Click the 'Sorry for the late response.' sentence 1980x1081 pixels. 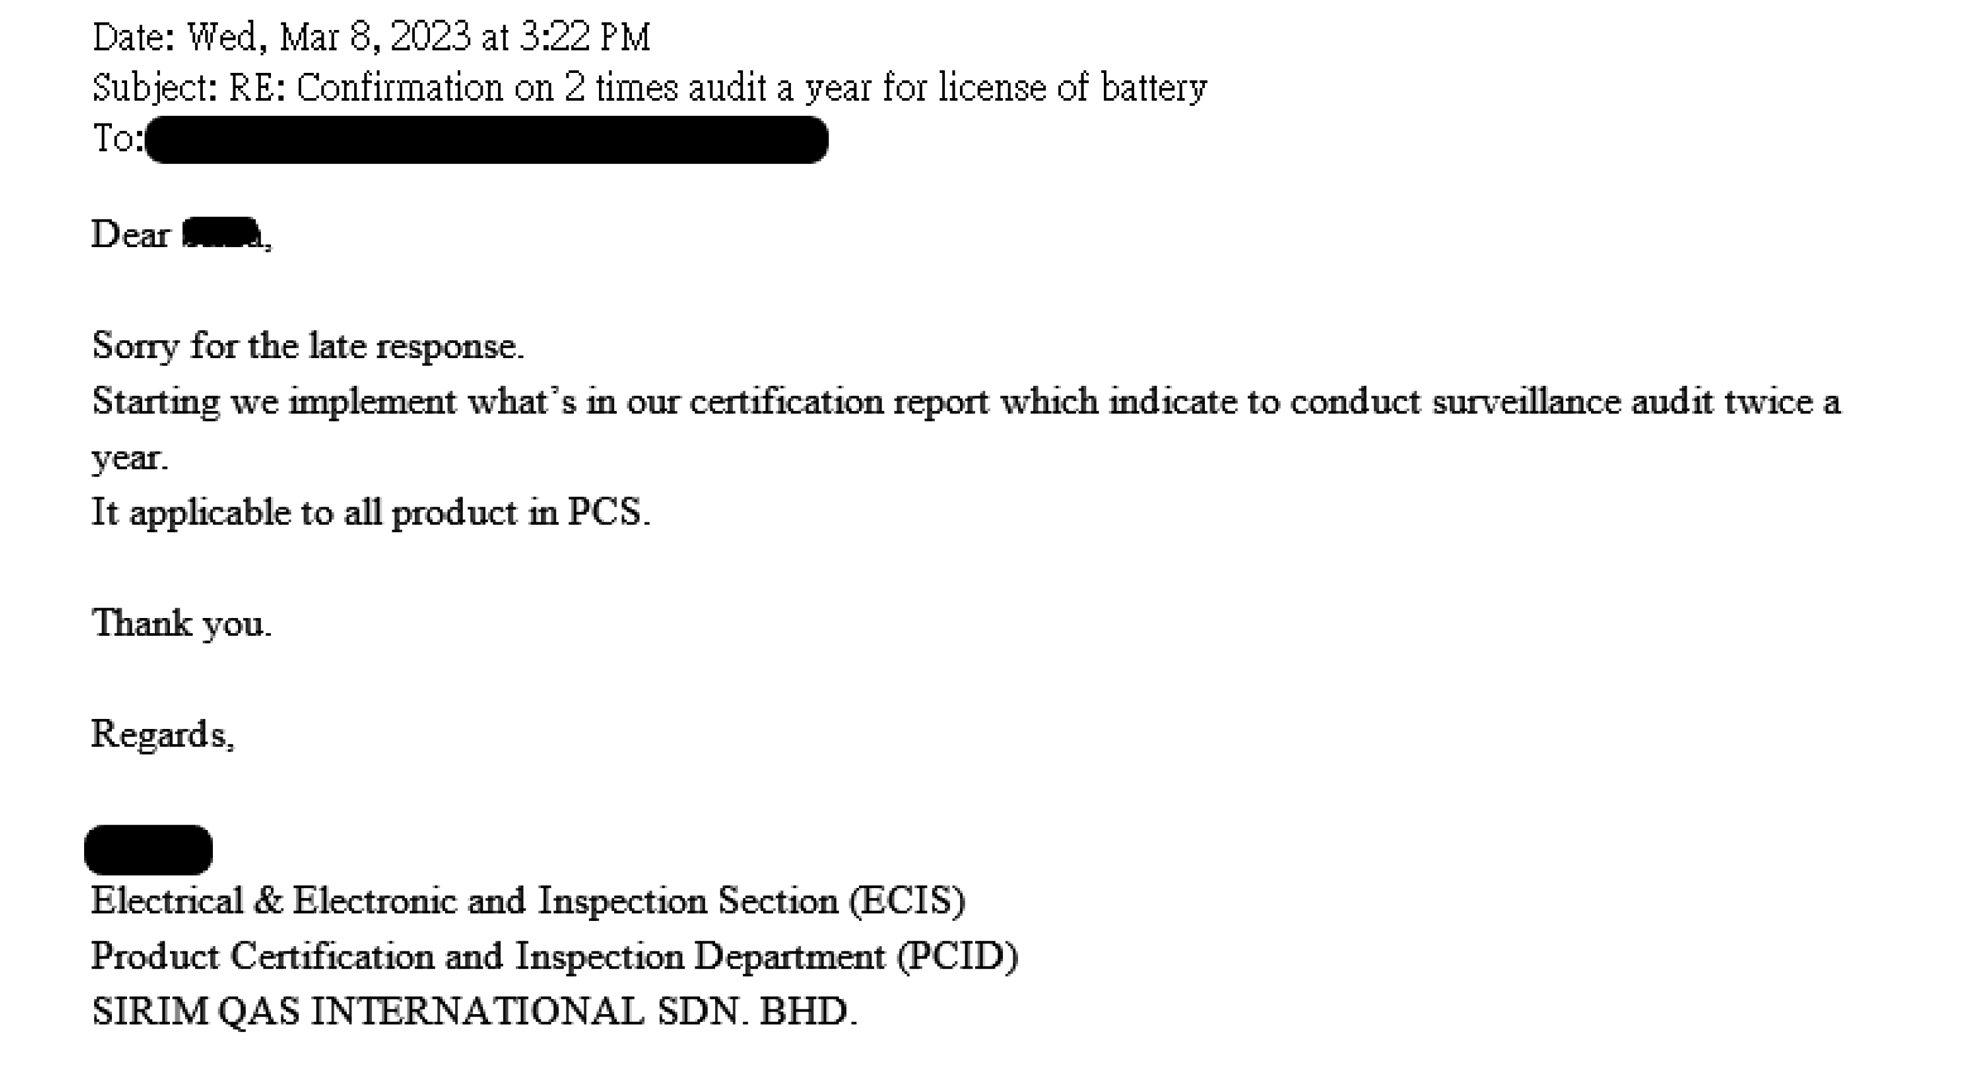[308, 346]
